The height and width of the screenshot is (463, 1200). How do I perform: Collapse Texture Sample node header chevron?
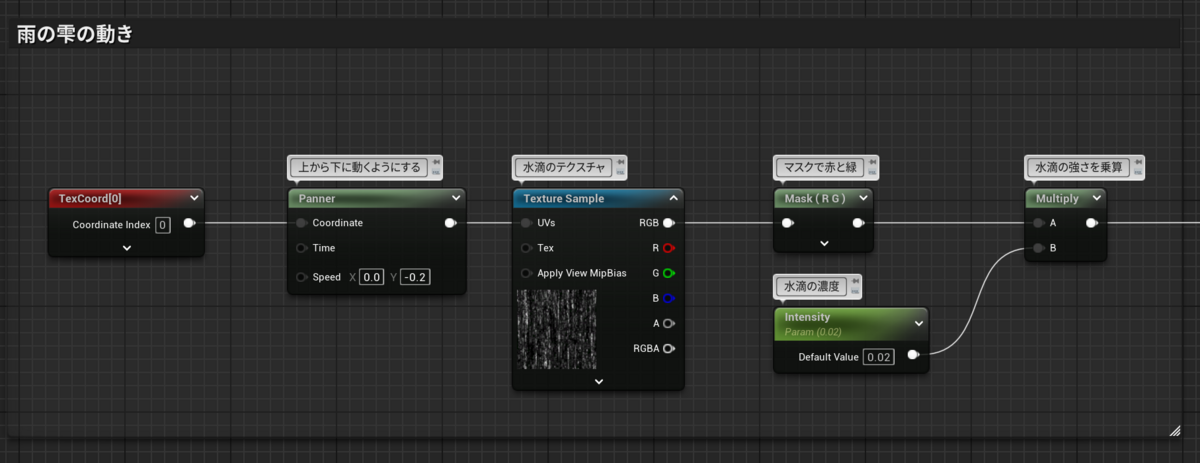tap(675, 198)
